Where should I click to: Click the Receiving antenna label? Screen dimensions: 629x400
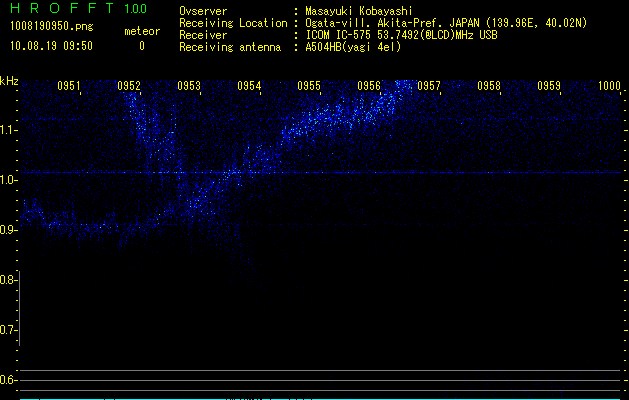point(230,47)
